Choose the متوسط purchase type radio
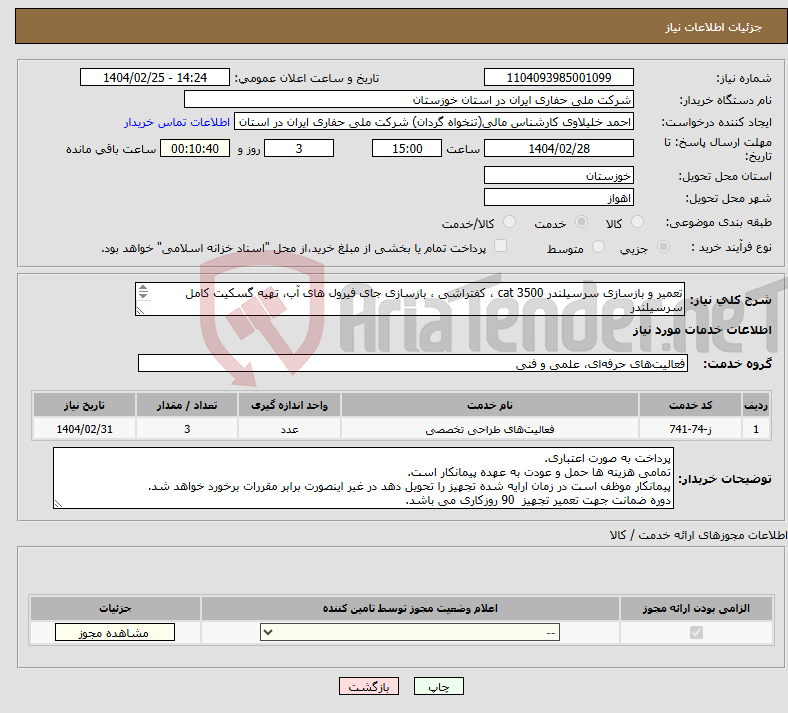Viewport: 788px width, 713px height. (598, 247)
